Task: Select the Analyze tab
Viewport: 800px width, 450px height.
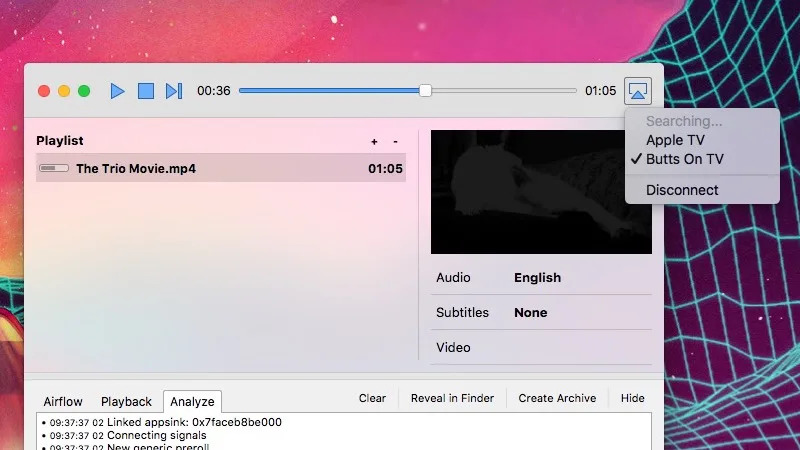Action: click(192, 402)
